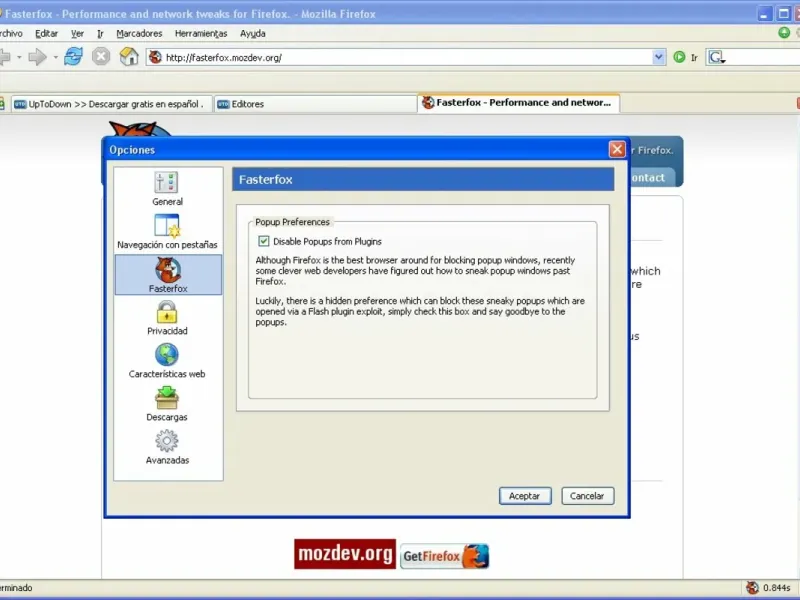Click the URL address field
Image resolution: width=800 pixels, height=600 pixels.
click(x=406, y=57)
